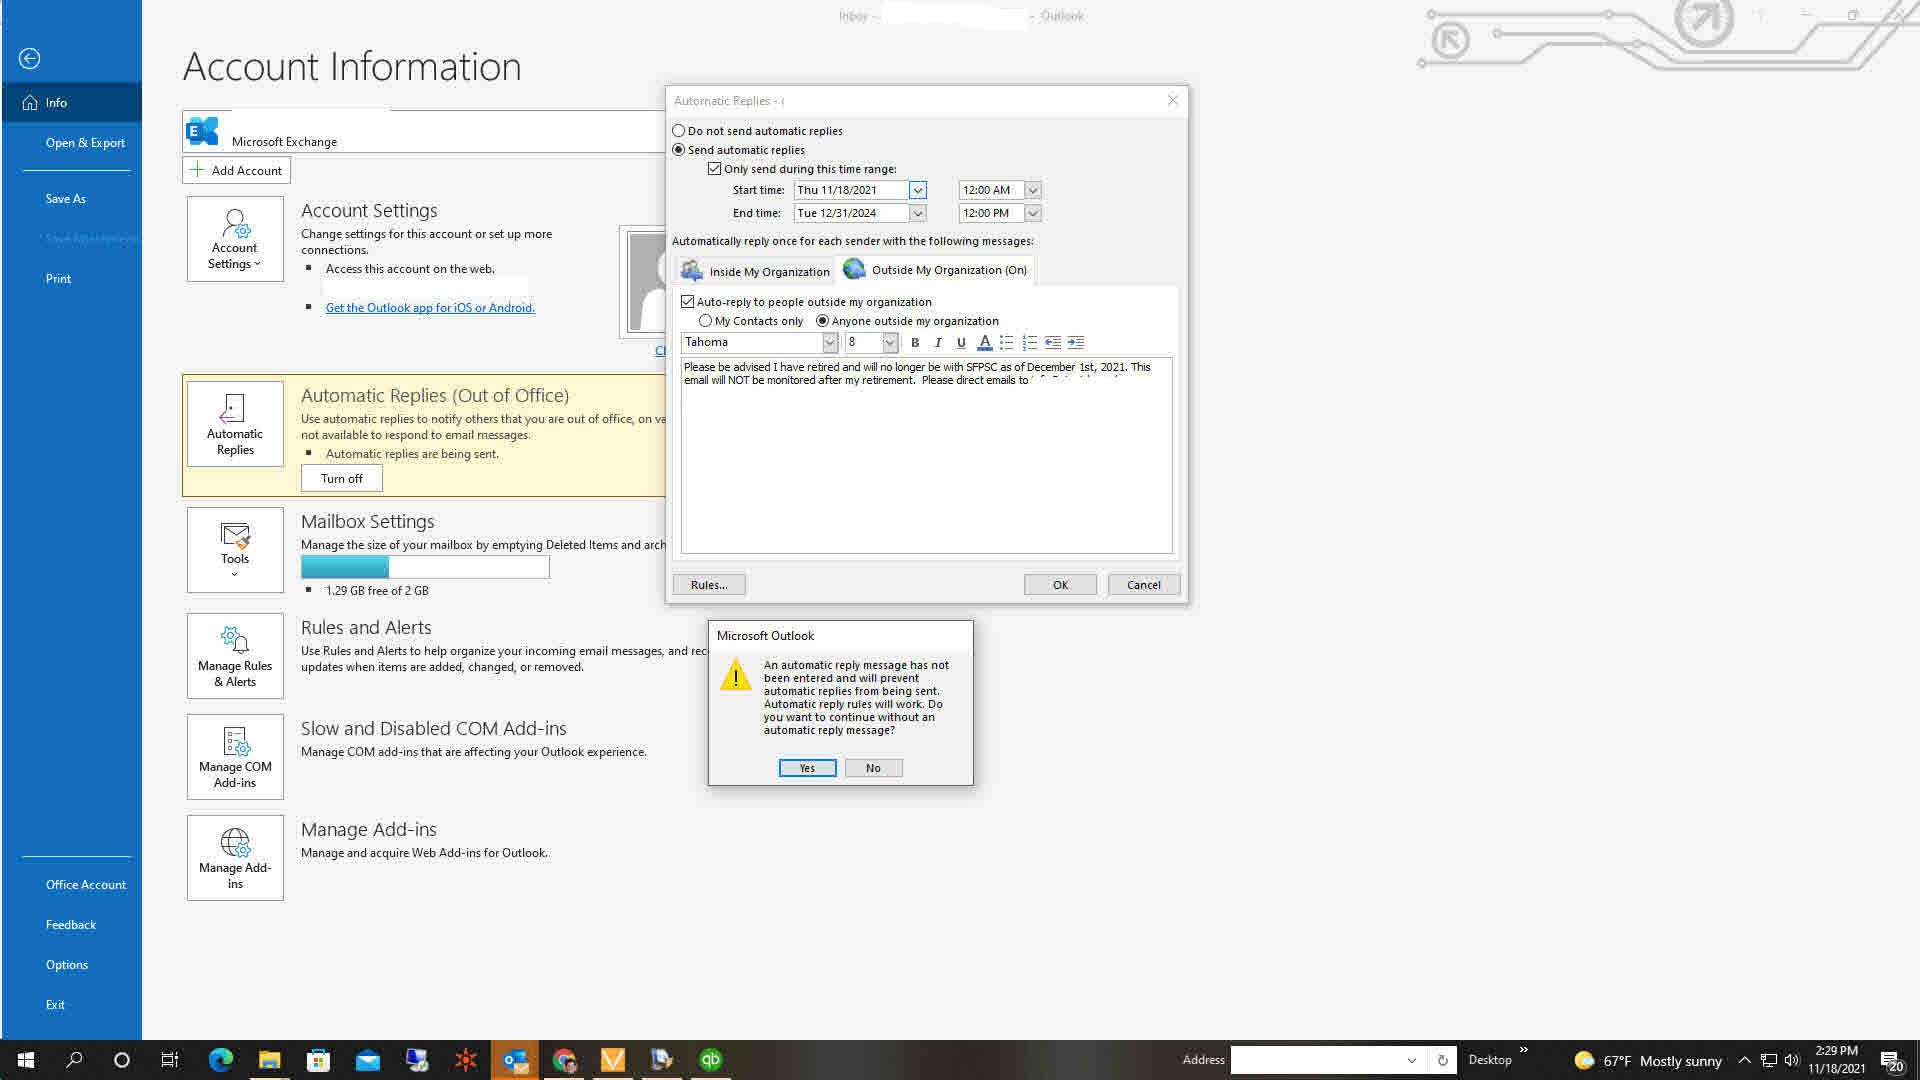Enable the Only send during this time range checkbox
Screen dimensions: 1920x1080
pyautogui.click(x=715, y=168)
